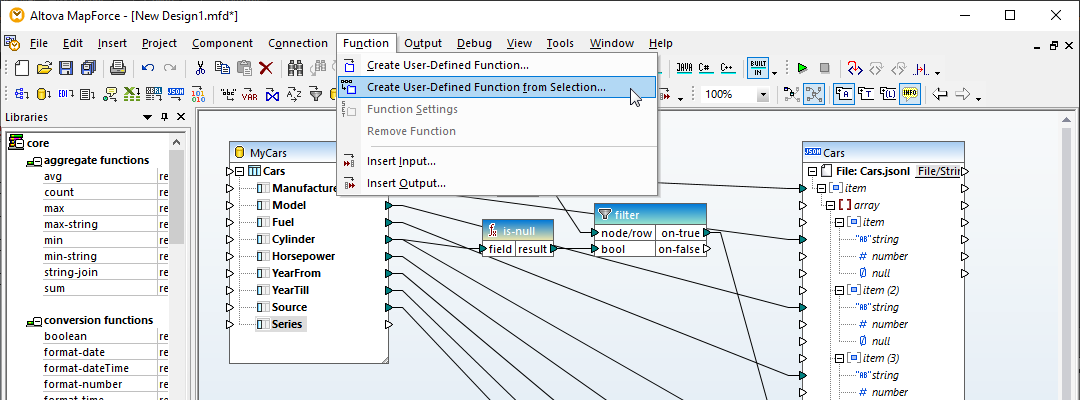The width and height of the screenshot is (1080, 400).
Task: Click the Insert Database component icon
Action: [43, 95]
